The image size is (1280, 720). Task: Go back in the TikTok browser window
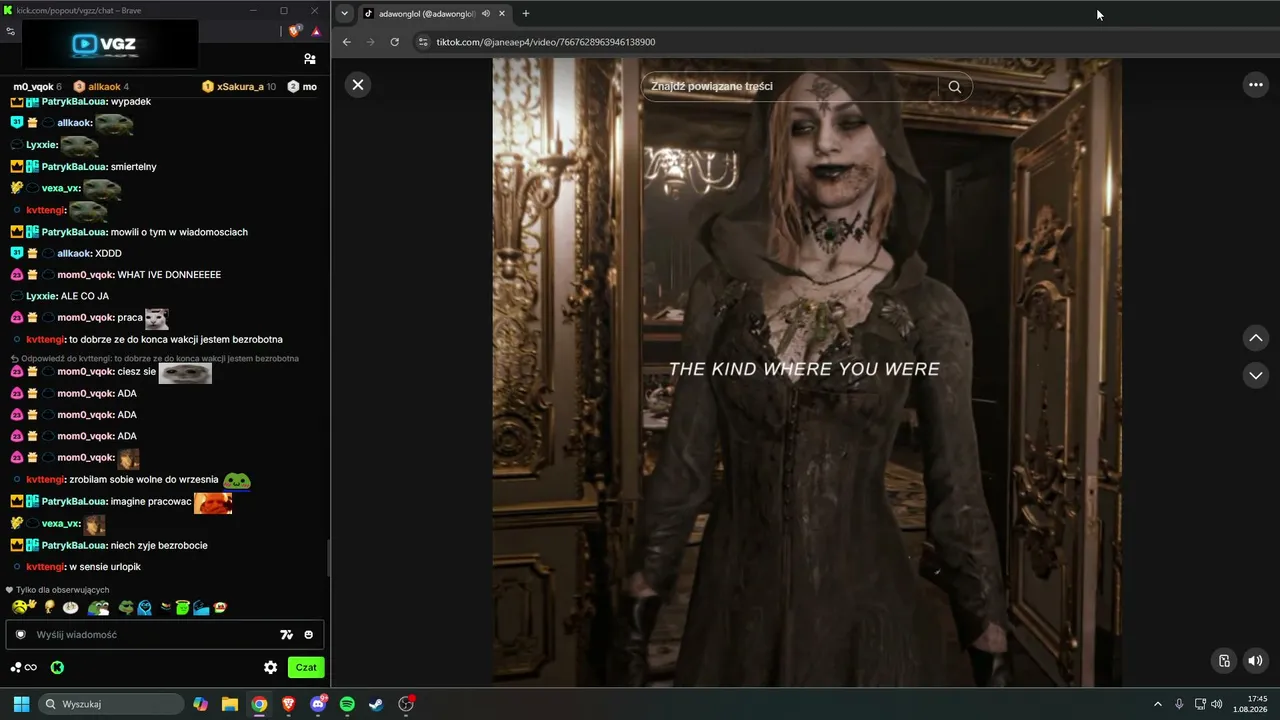[x=347, y=42]
